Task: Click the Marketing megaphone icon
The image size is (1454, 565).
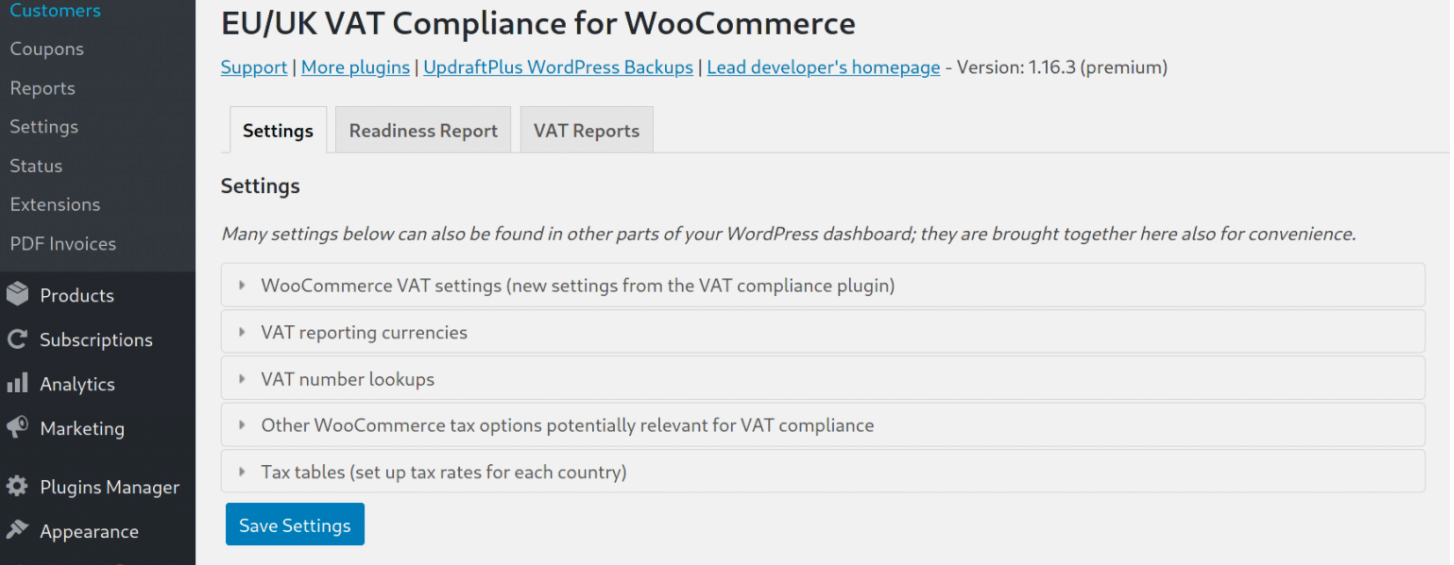Action: click(x=17, y=428)
